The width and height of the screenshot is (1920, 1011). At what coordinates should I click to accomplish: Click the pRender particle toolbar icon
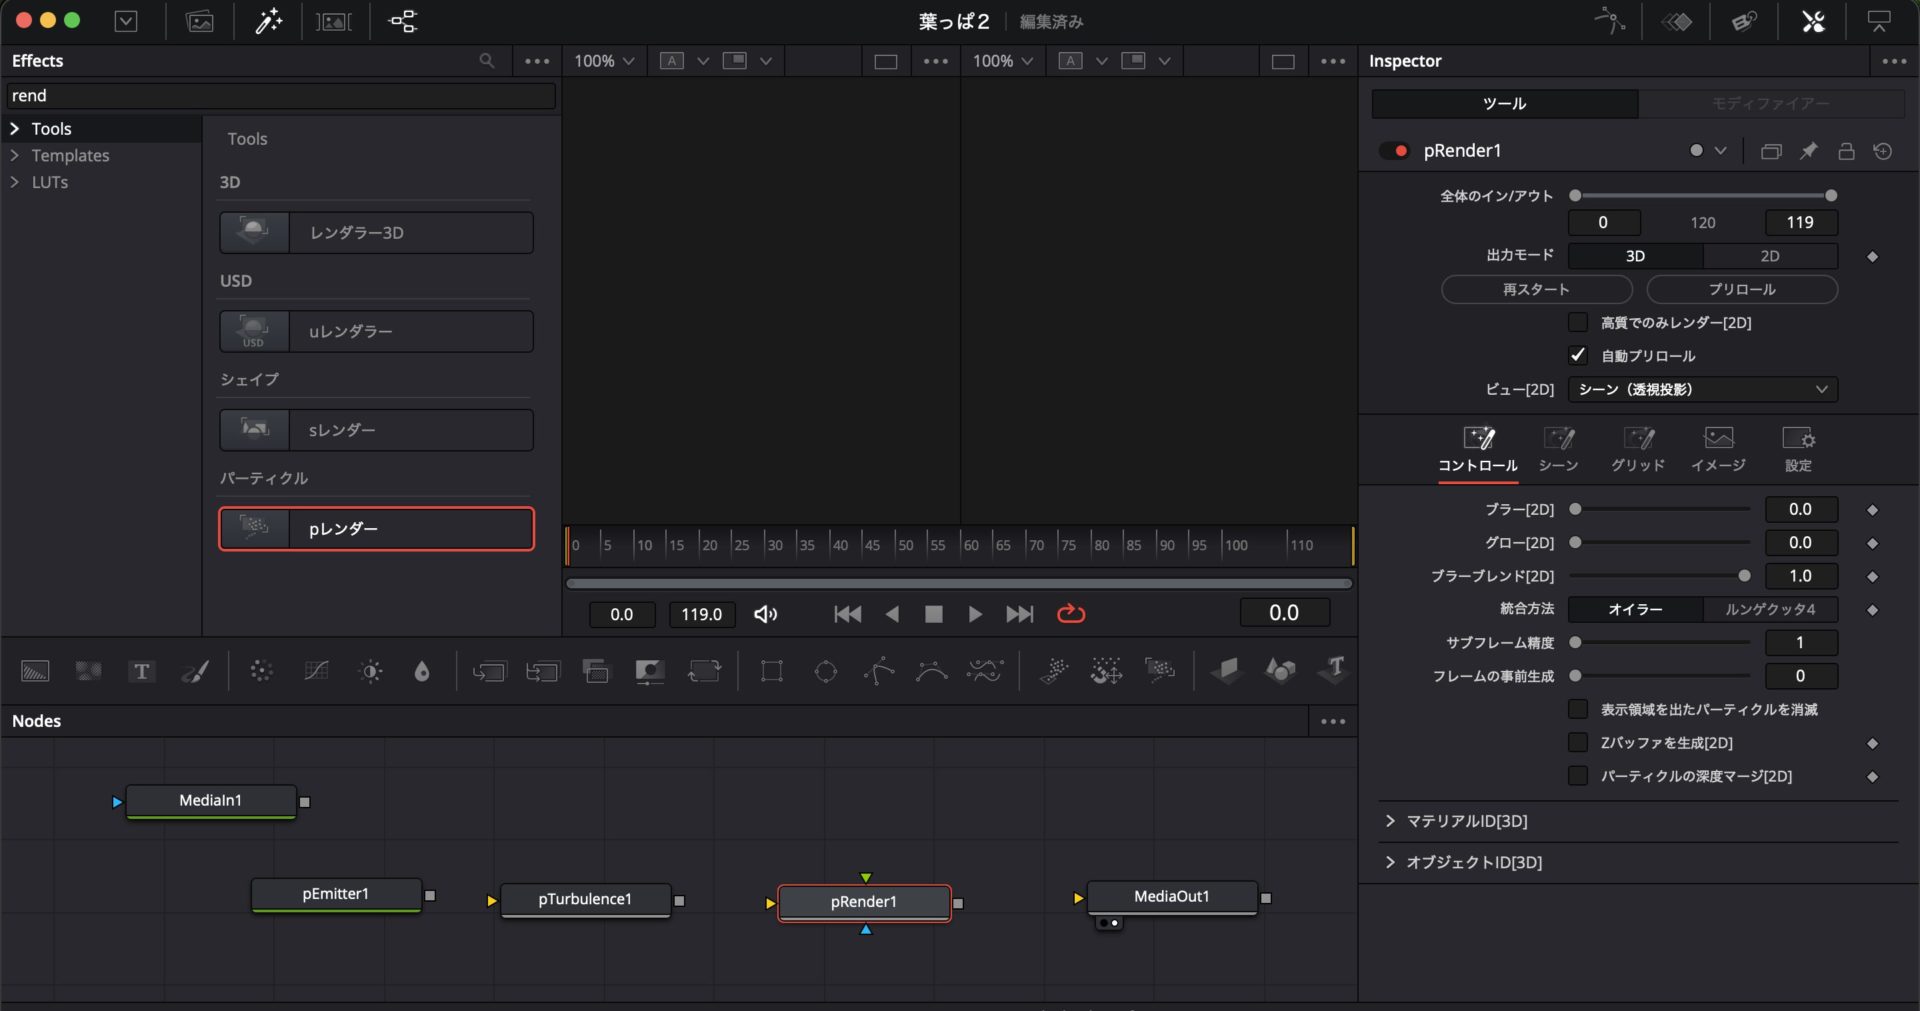[1159, 671]
